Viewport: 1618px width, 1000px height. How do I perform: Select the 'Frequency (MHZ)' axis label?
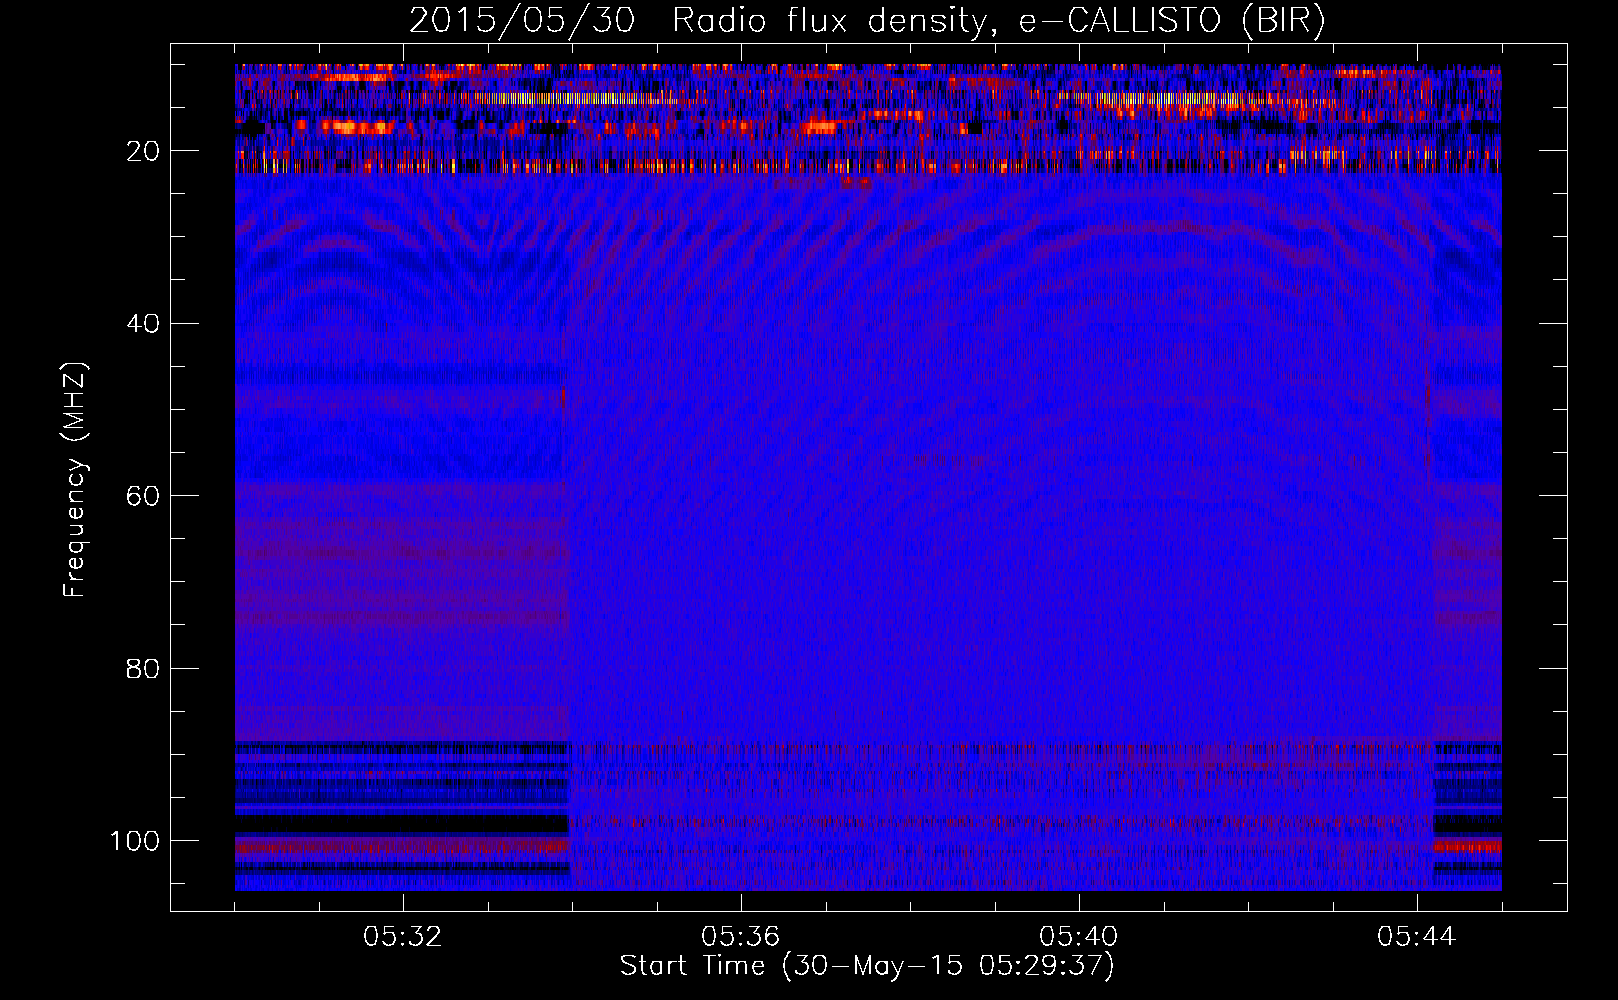coord(75,480)
